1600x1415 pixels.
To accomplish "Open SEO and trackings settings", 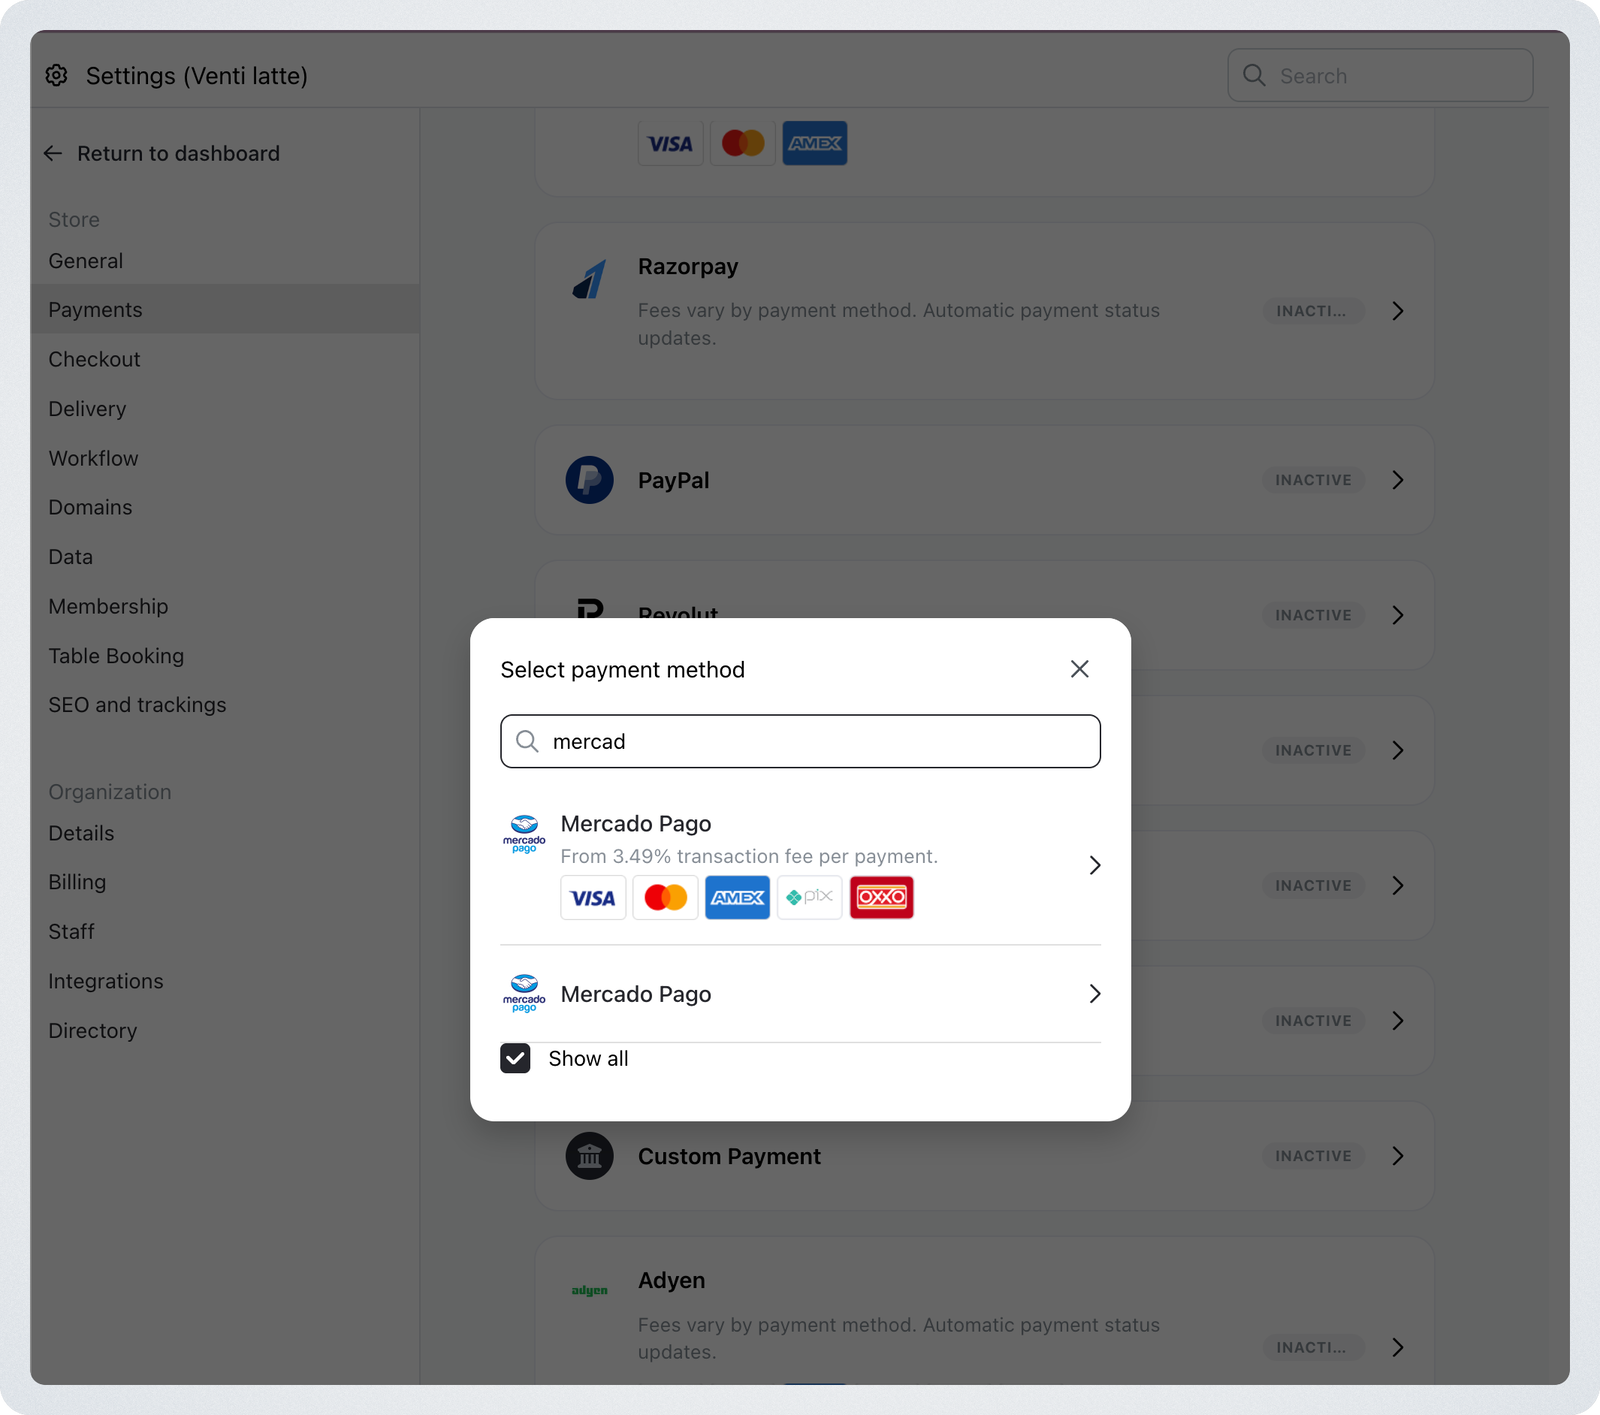I will (x=137, y=705).
